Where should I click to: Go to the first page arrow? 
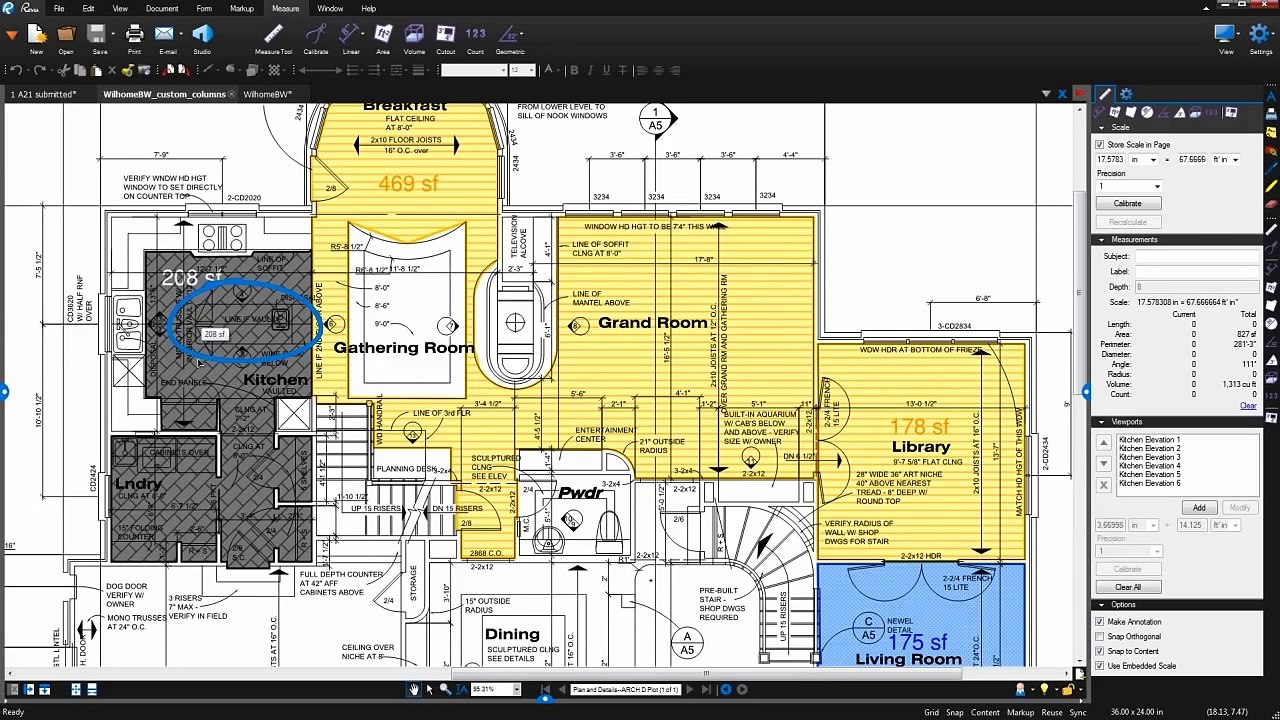[x=545, y=689]
